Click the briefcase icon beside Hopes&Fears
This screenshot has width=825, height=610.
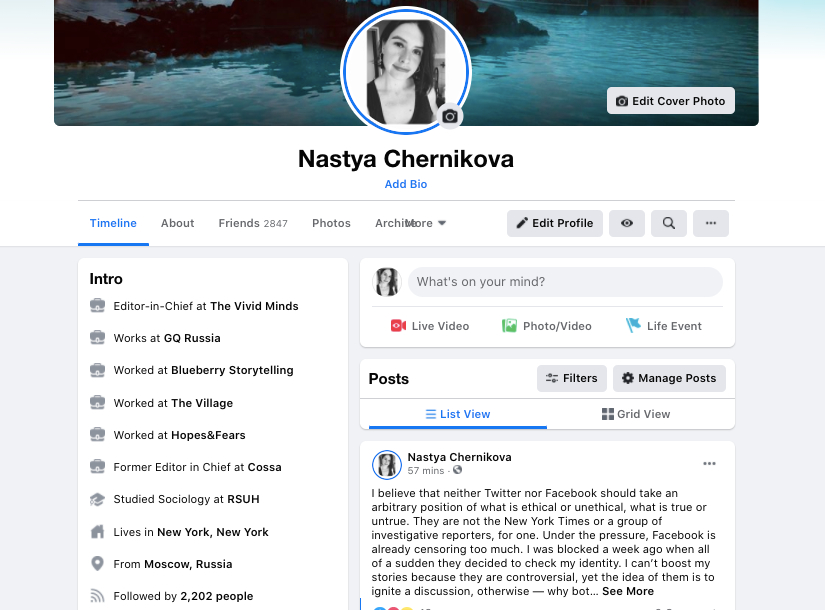97,435
